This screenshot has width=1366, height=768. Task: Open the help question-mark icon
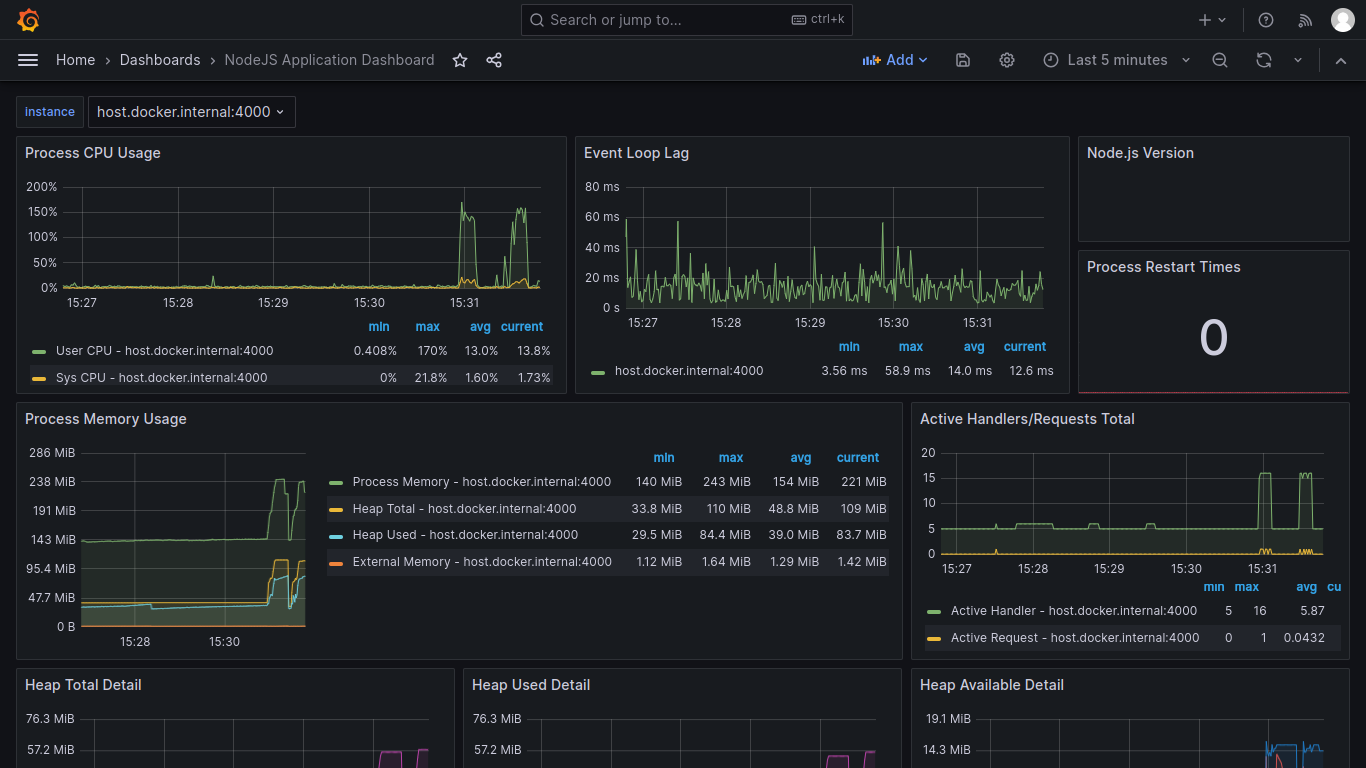point(1266,20)
